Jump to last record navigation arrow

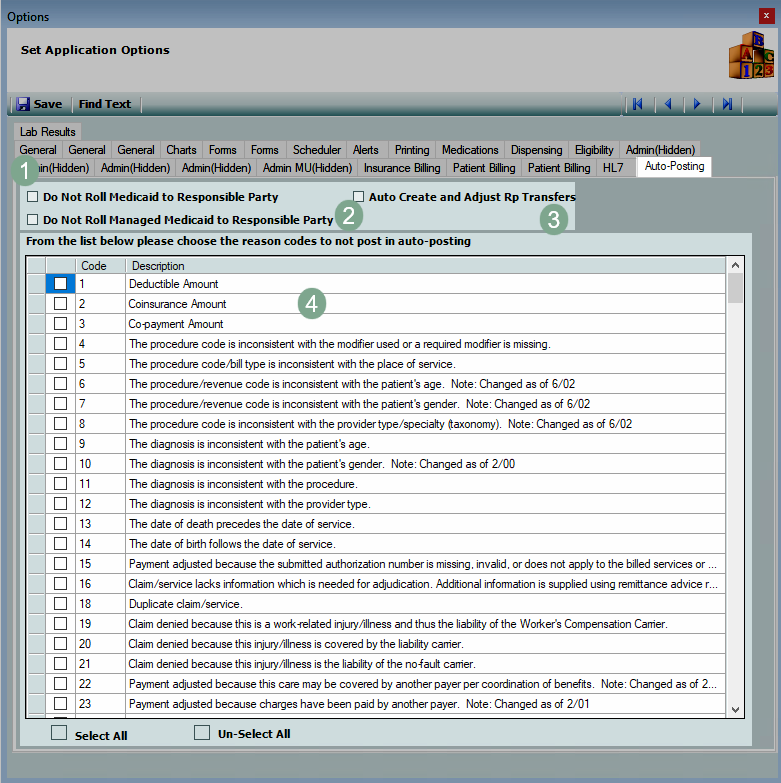727,104
